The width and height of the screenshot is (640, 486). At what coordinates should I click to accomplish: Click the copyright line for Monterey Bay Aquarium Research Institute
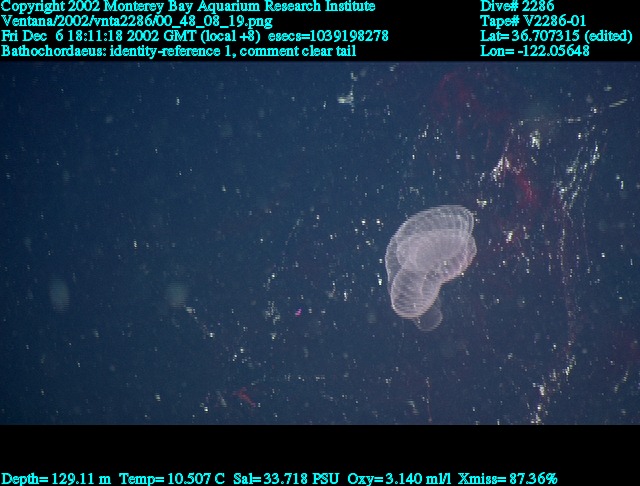coord(188,7)
